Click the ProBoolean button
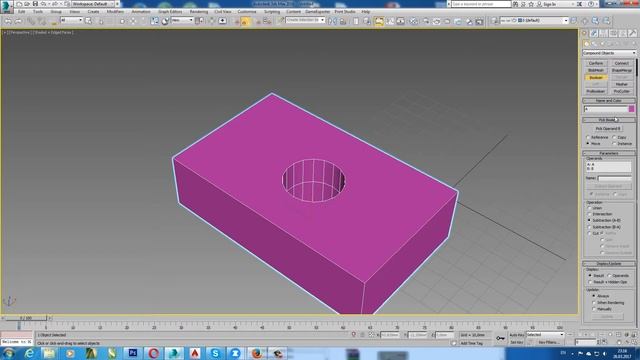 596,91
